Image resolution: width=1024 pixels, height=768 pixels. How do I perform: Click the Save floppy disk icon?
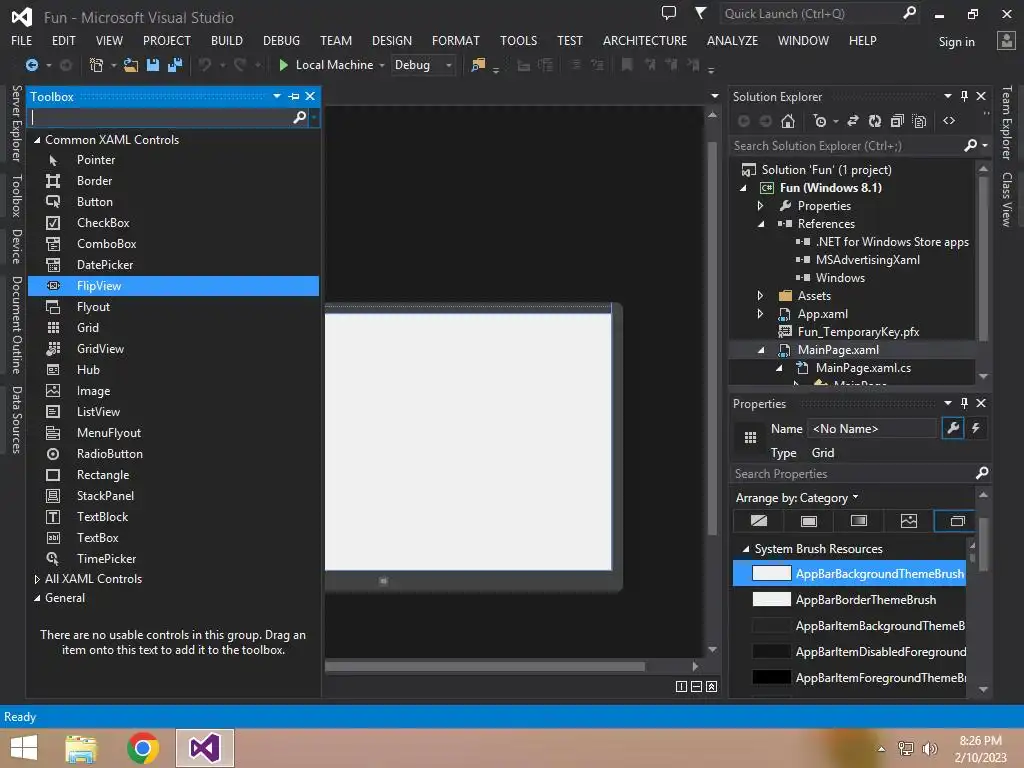153,65
